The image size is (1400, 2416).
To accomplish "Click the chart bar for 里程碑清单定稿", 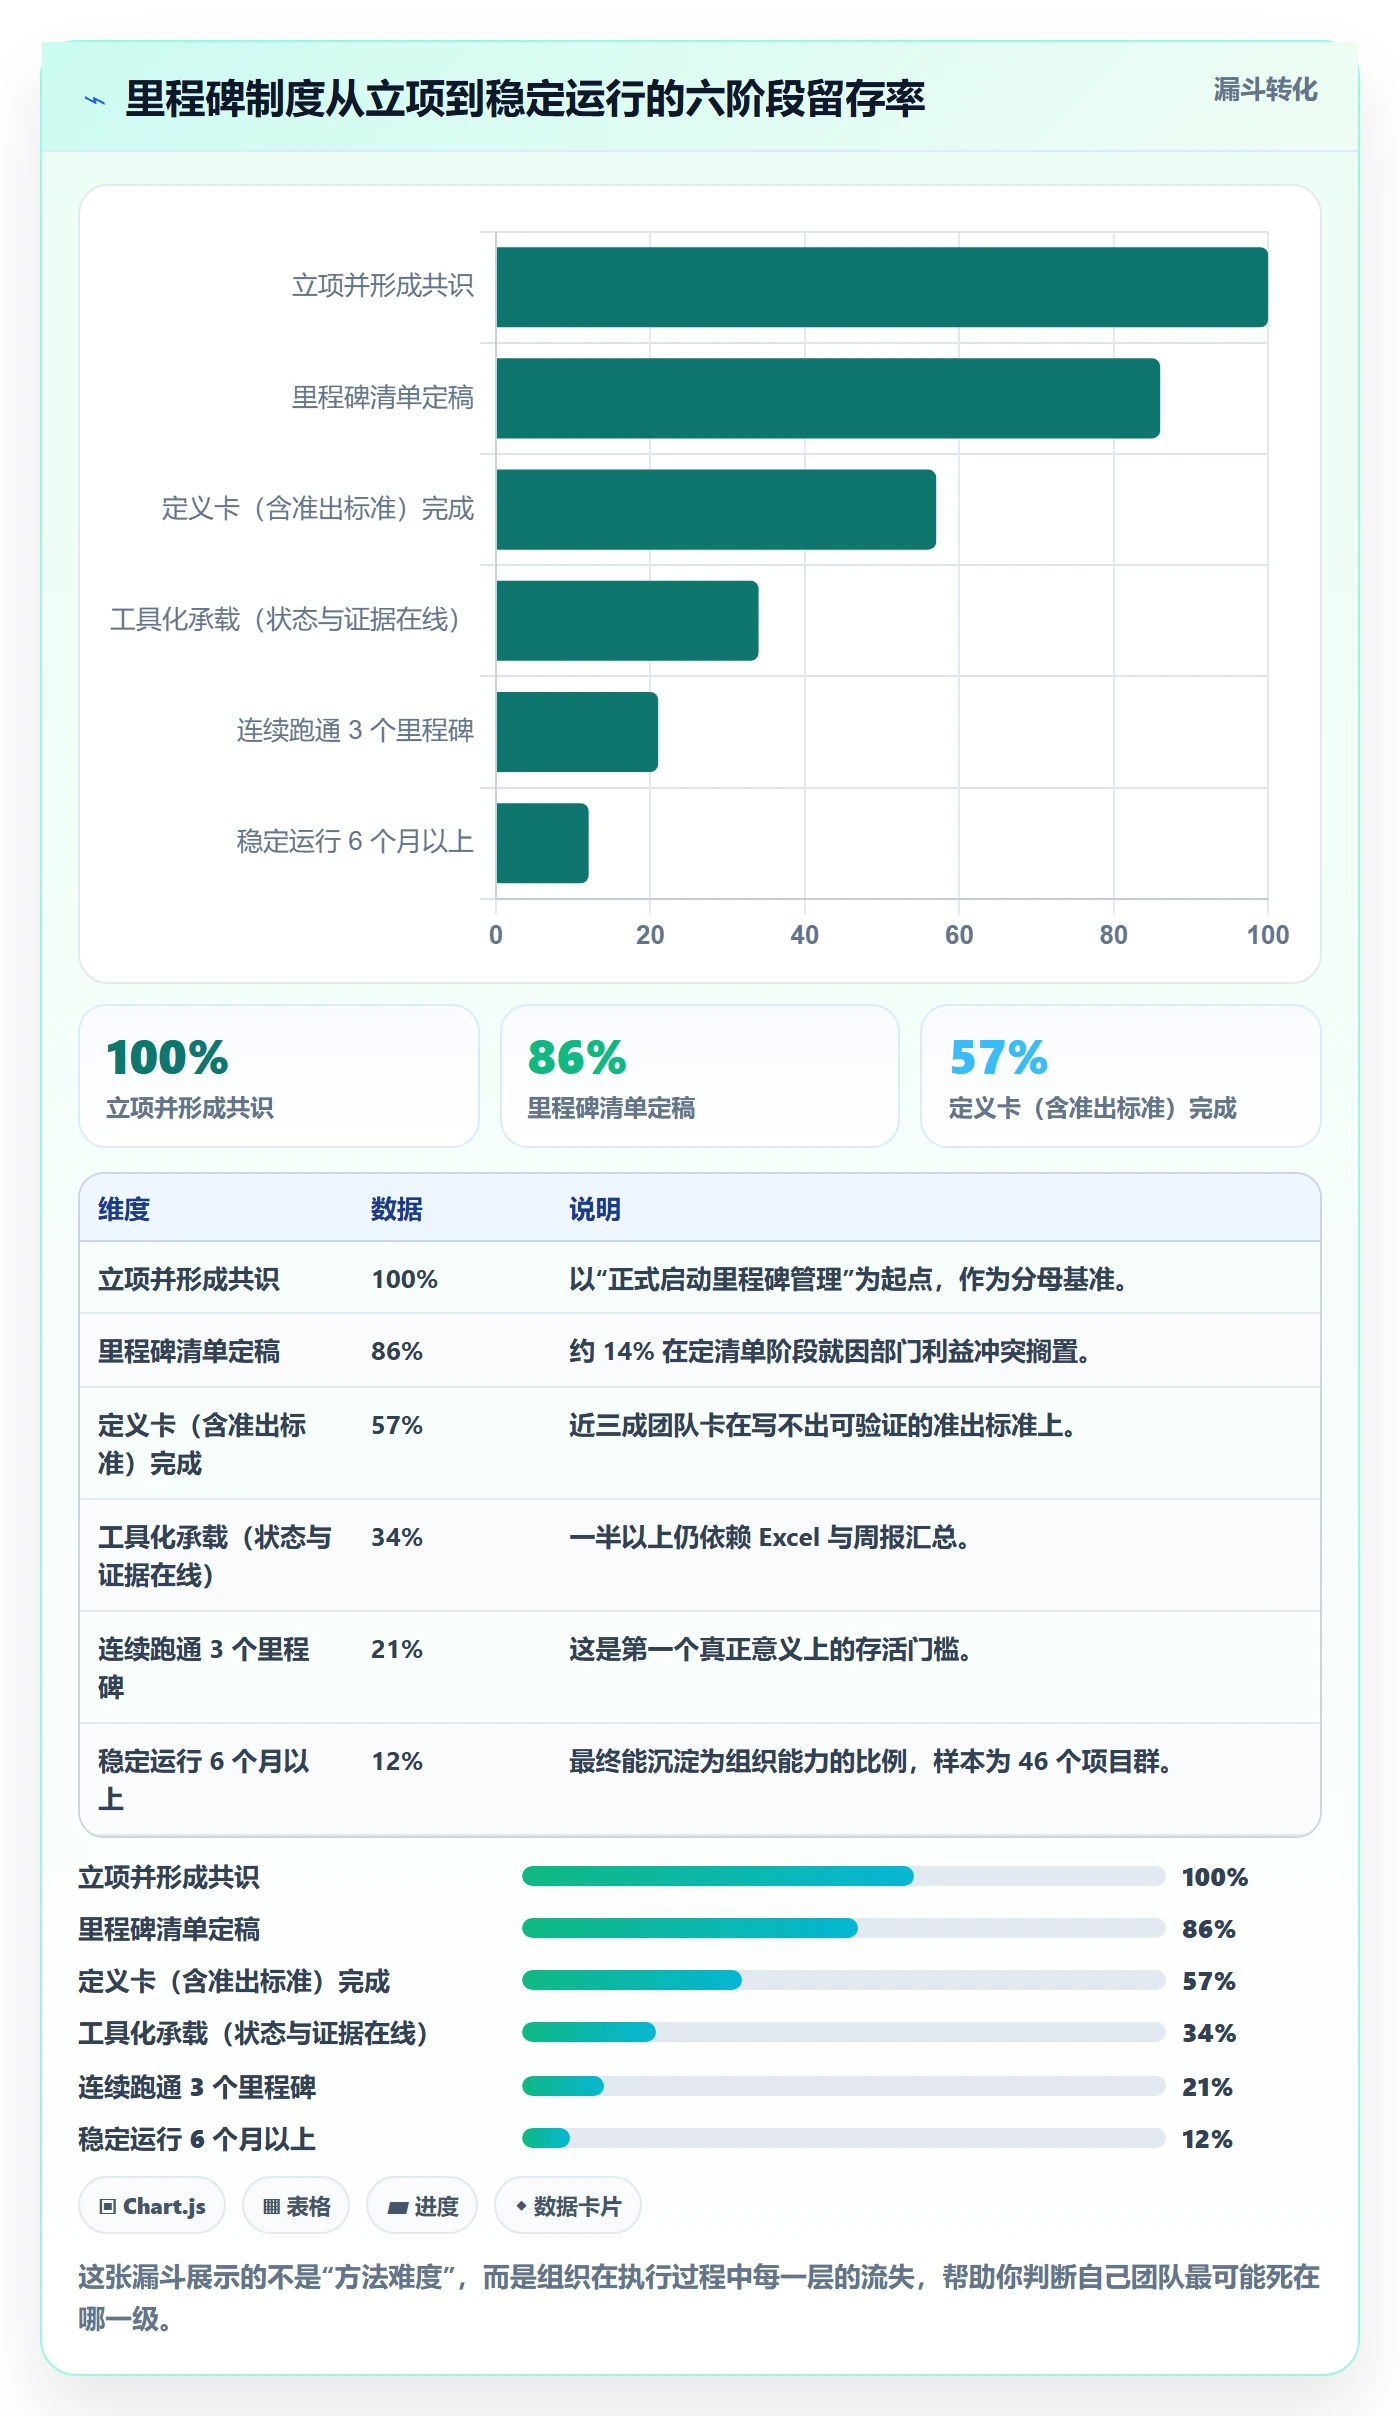I will pos(828,398).
